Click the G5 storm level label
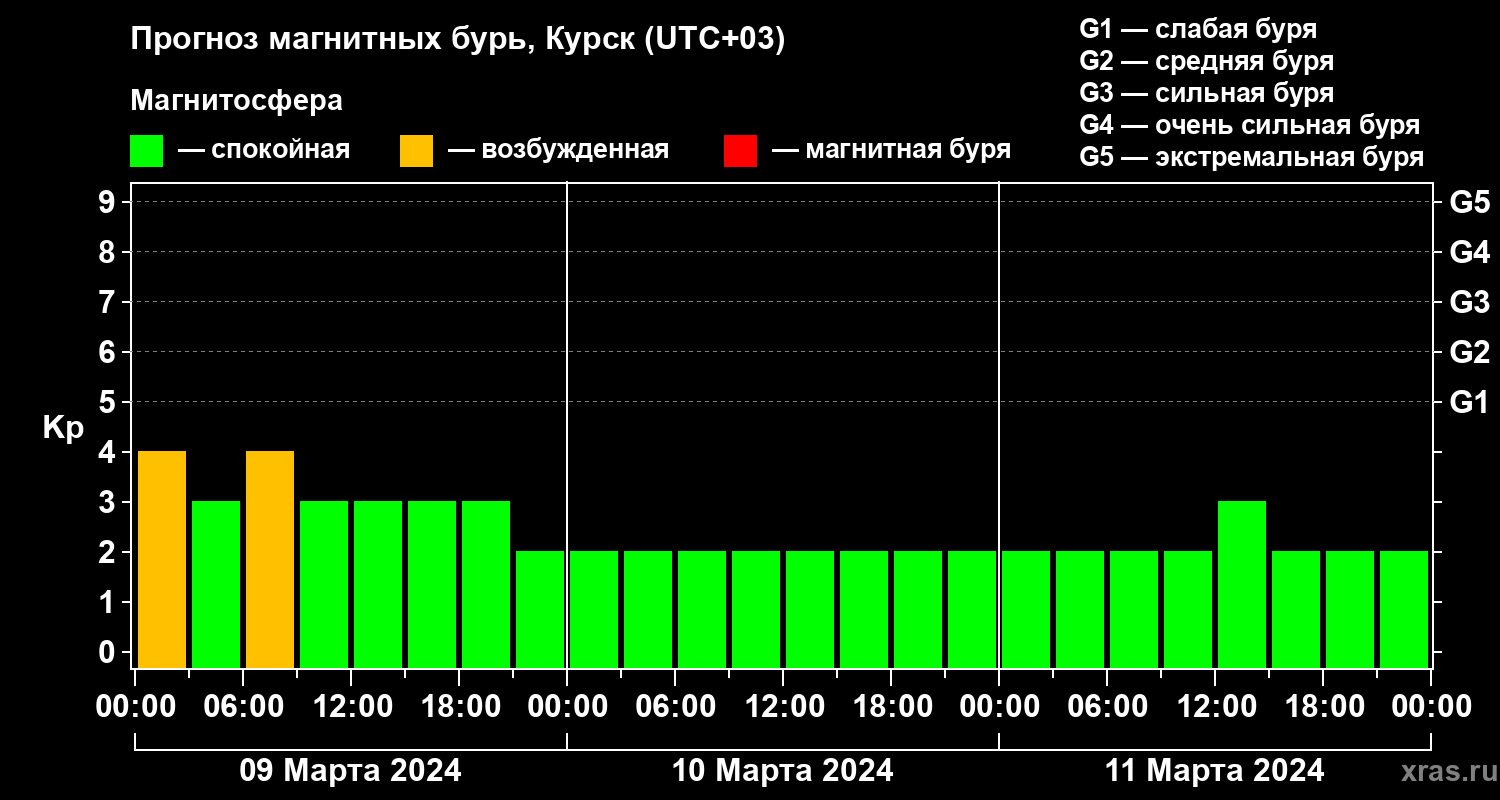The height and width of the screenshot is (800, 1500). [1469, 202]
